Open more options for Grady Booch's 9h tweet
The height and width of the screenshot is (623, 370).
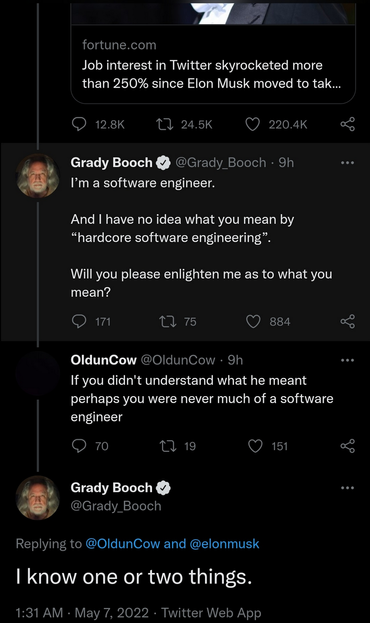[347, 163]
